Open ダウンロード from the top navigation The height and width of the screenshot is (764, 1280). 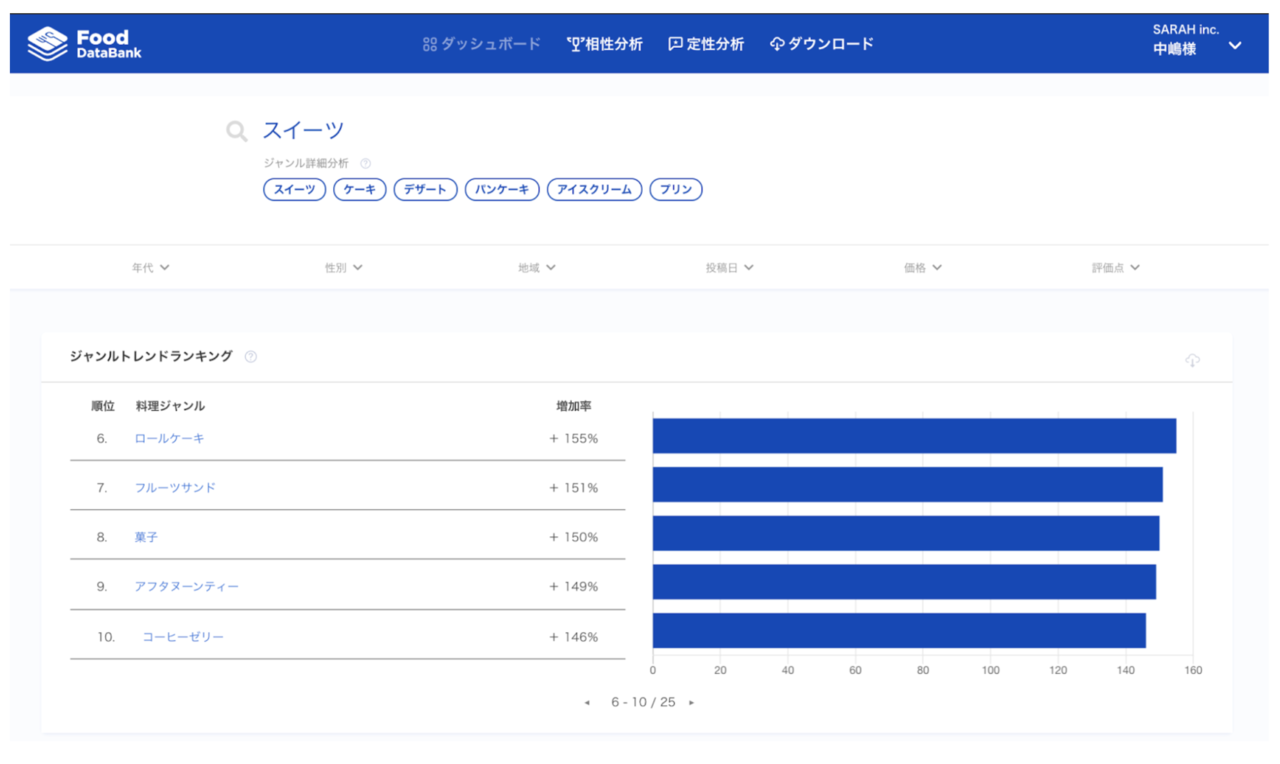[821, 44]
